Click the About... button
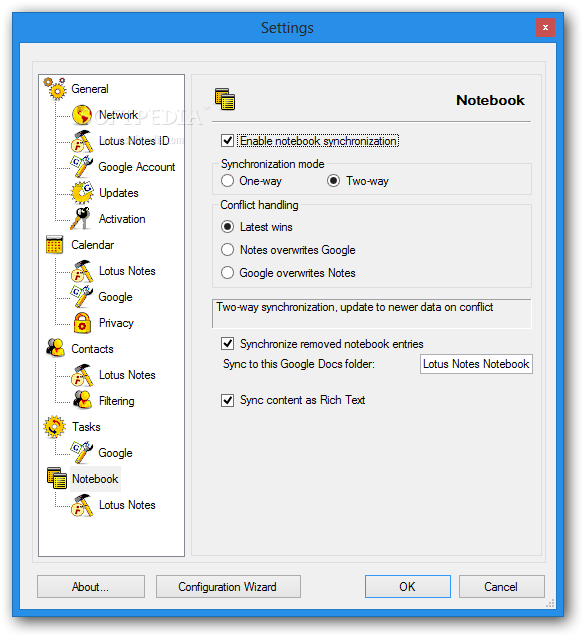Screen dimensions: 584x637 click(x=91, y=586)
